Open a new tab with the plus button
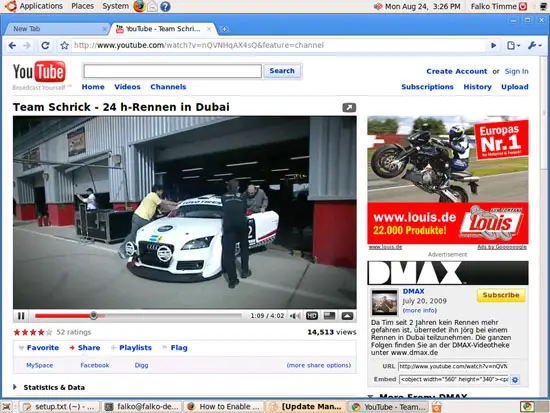The width and height of the screenshot is (550, 413). click(x=224, y=29)
